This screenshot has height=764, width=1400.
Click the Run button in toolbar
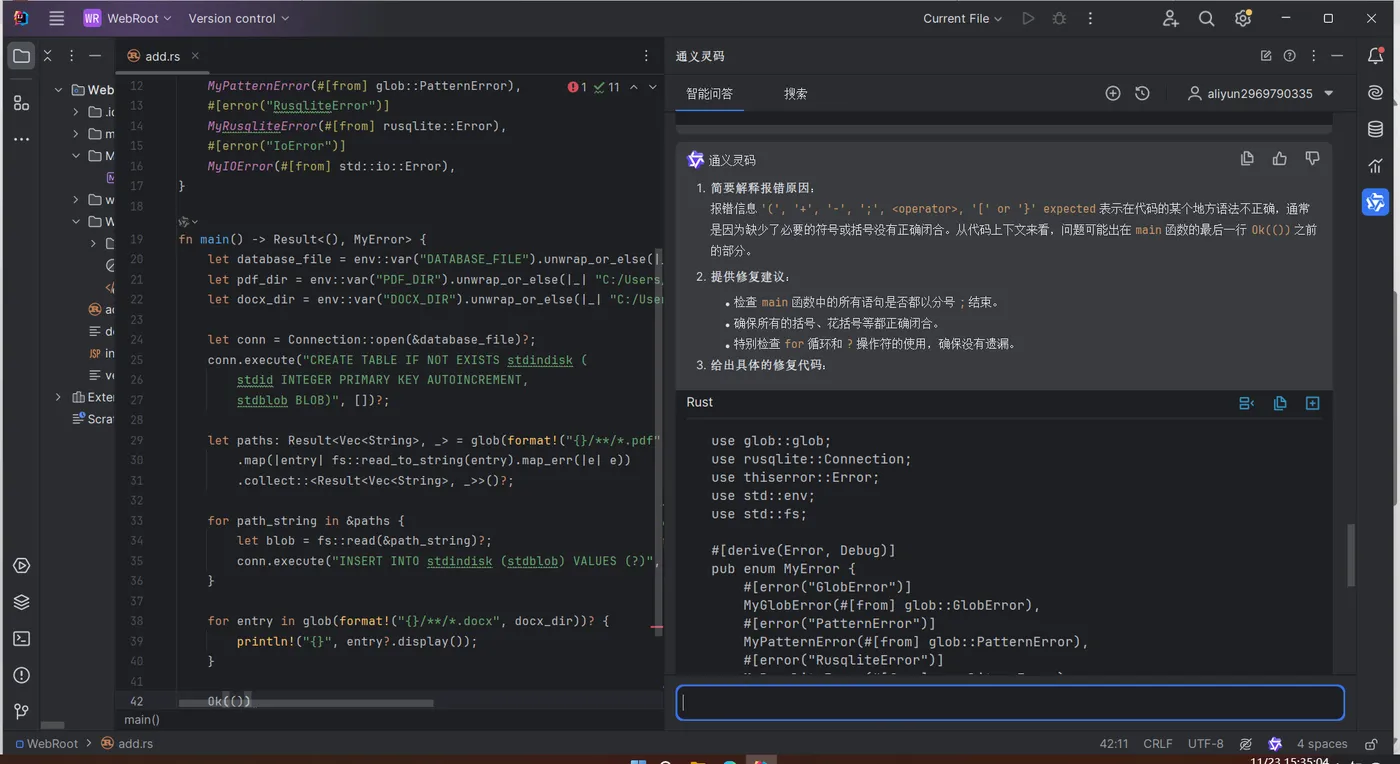click(1028, 18)
